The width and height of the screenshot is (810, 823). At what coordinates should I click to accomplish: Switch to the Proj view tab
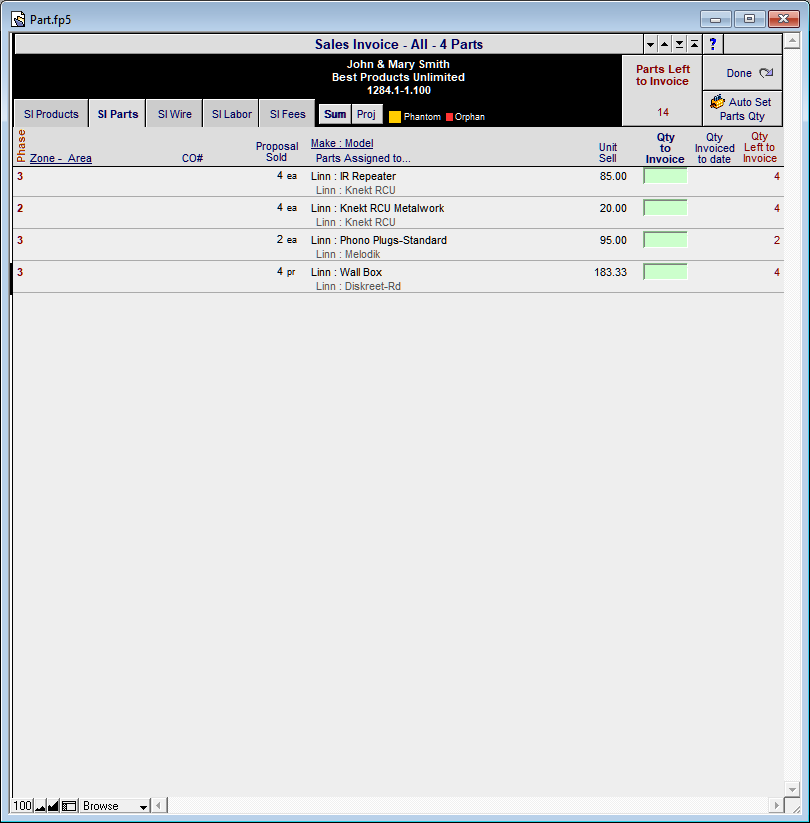(x=366, y=114)
